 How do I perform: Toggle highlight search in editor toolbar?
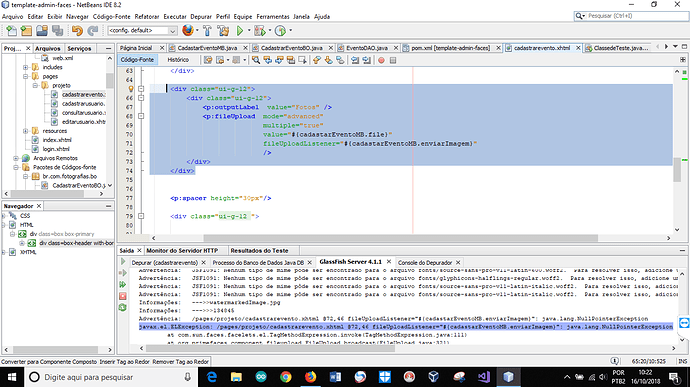(x=291, y=60)
